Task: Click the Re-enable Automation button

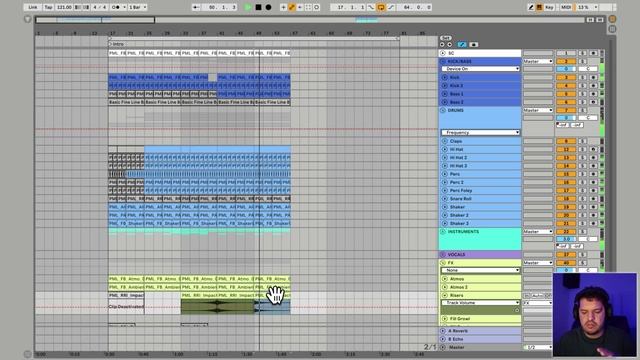Action: pos(300,7)
